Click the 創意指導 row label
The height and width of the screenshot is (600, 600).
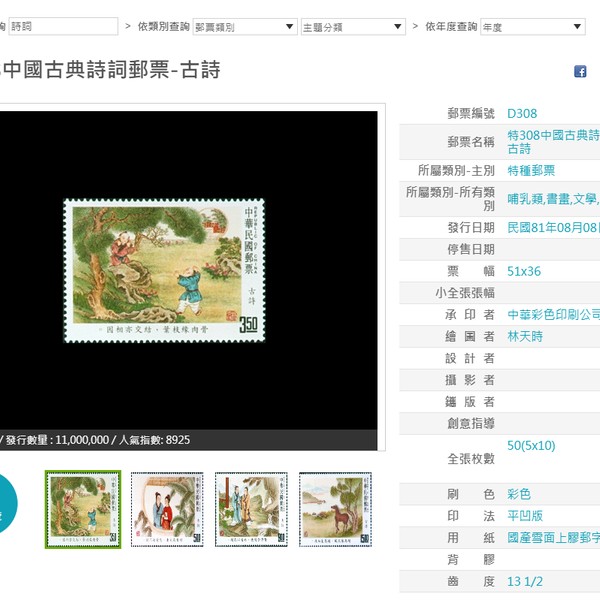point(471,424)
